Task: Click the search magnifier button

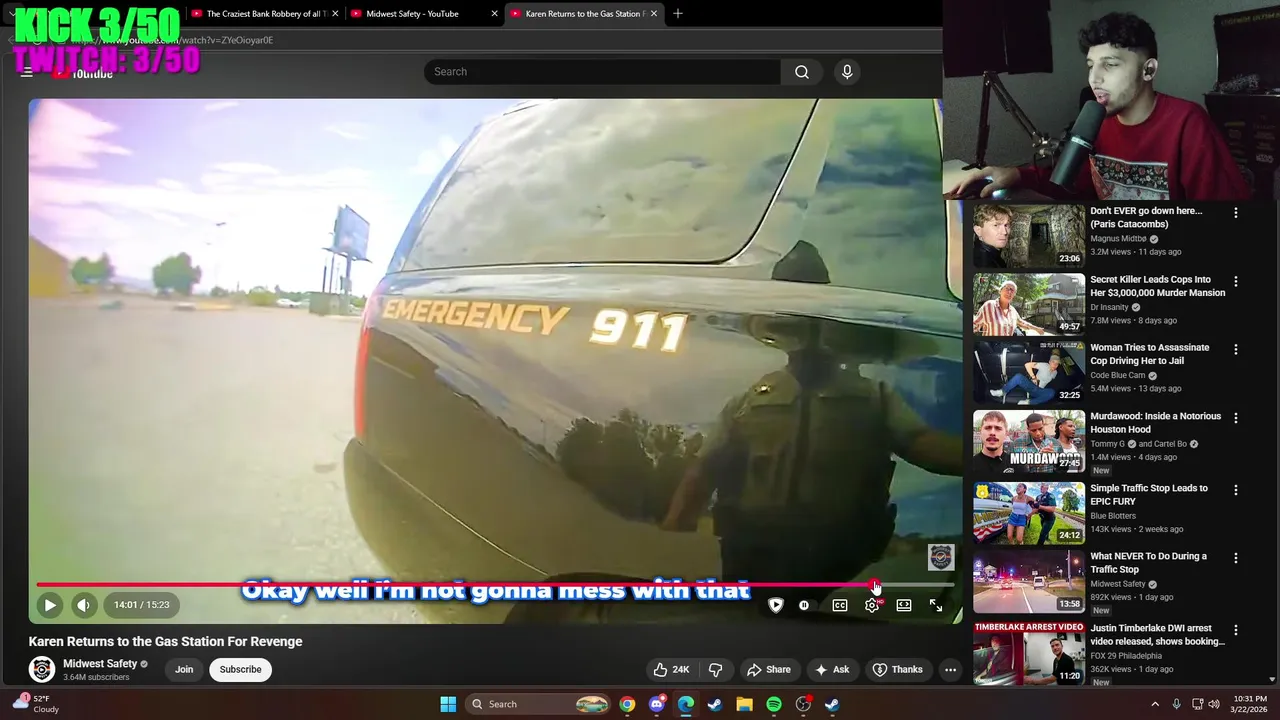Action: pos(801,72)
